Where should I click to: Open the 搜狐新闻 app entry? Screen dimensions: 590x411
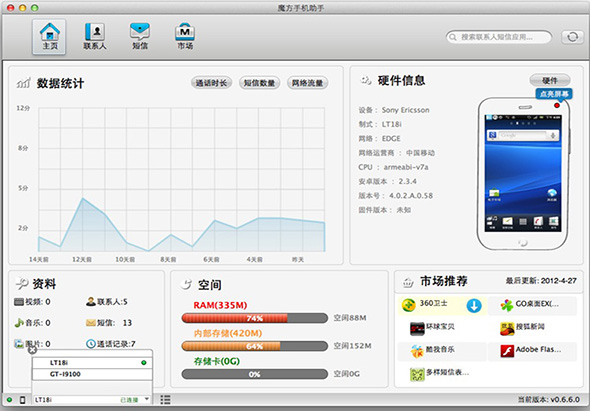click(x=532, y=327)
